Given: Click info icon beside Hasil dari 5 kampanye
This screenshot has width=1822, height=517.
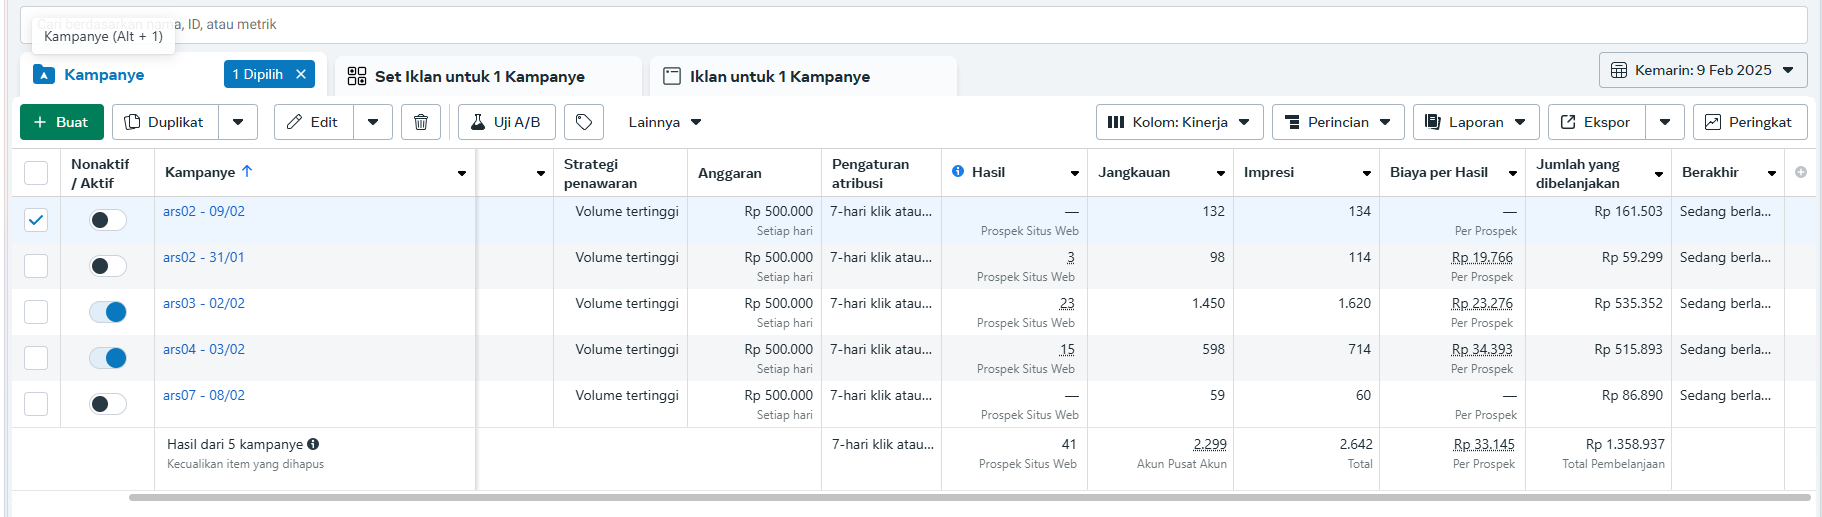Looking at the screenshot, I should [x=313, y=444].
